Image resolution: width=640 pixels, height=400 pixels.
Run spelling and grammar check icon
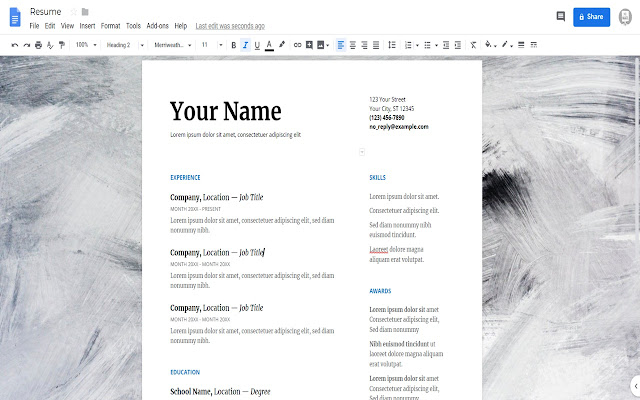(50, 45)
